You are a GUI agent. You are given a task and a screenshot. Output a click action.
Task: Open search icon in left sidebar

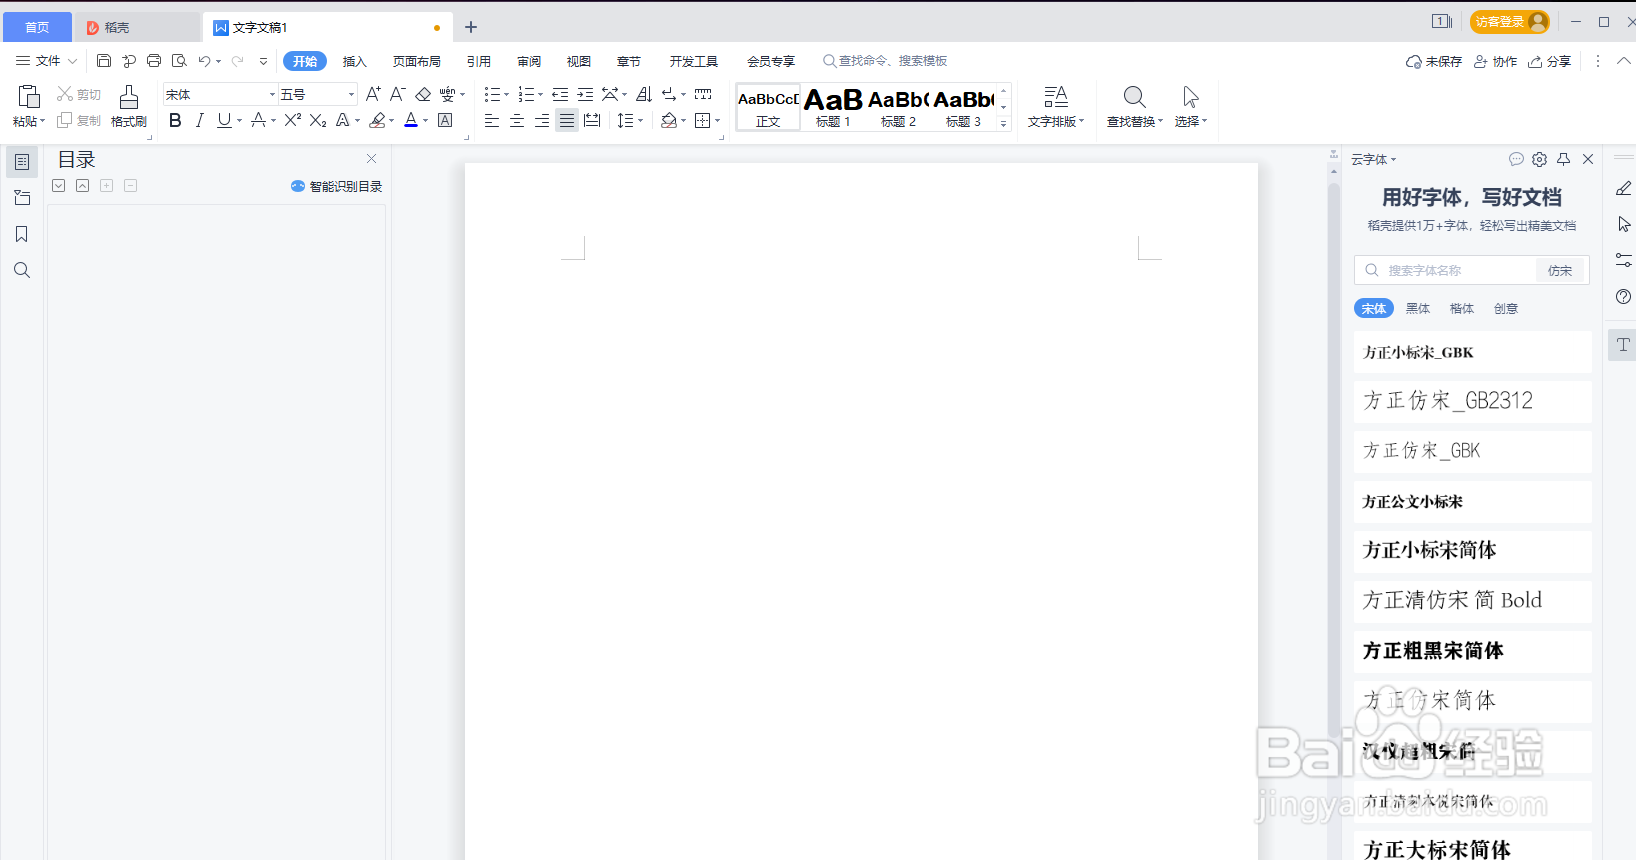coord(22,270)
